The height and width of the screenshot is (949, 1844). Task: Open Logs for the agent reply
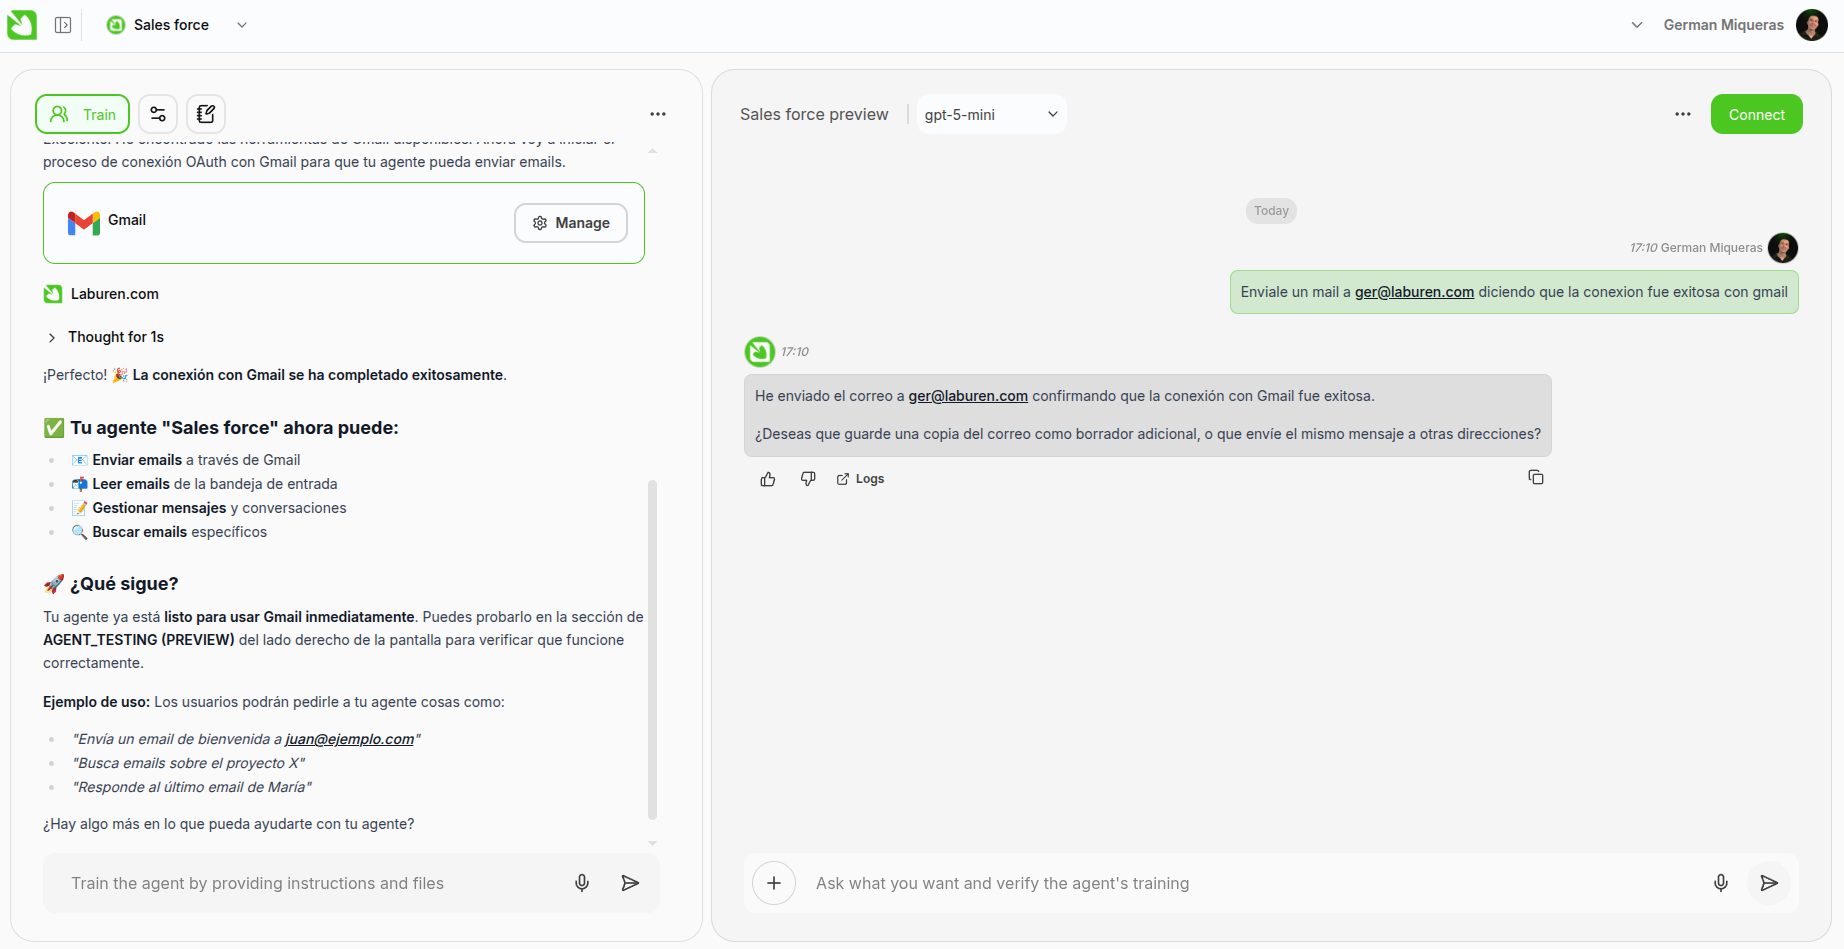tap(861, 479)
